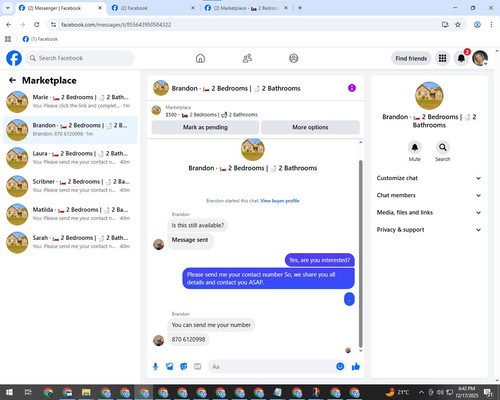Screen dimensions: 500x400
Task: Choose a sticker in the composer
Action: [x=184, y=367]
